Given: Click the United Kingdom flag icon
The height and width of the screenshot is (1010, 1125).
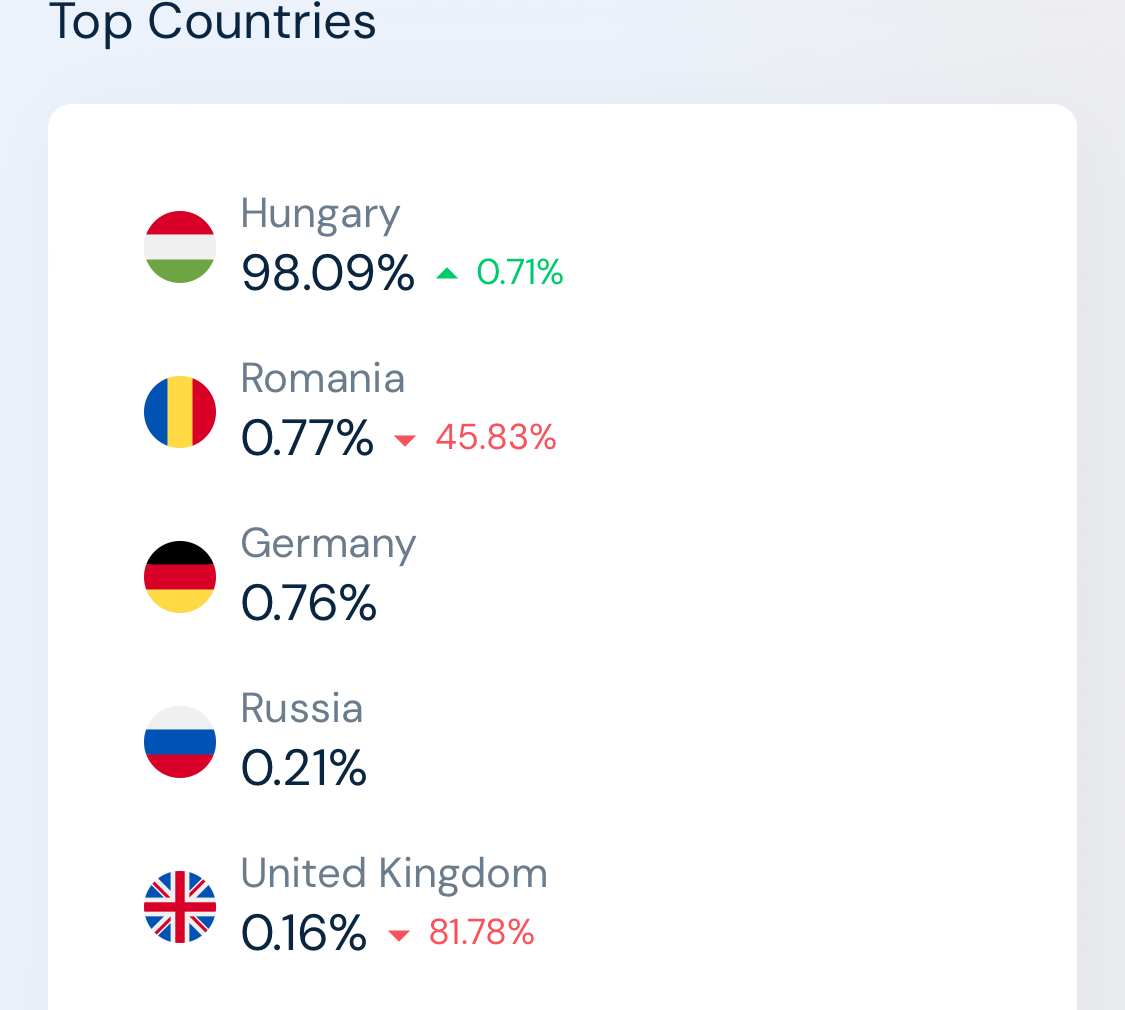Looking at the screenshot, I should pyautogui.click(x=179, y=907).
